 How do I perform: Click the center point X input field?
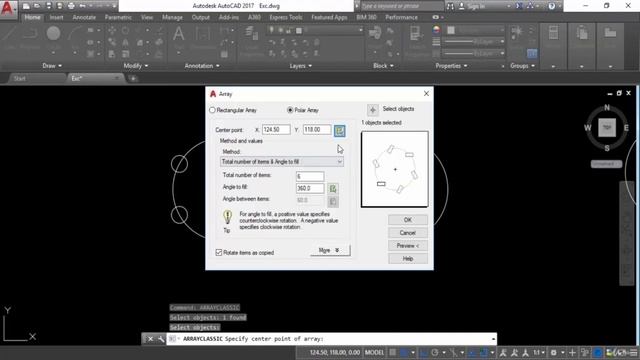[x=276, y=130]
